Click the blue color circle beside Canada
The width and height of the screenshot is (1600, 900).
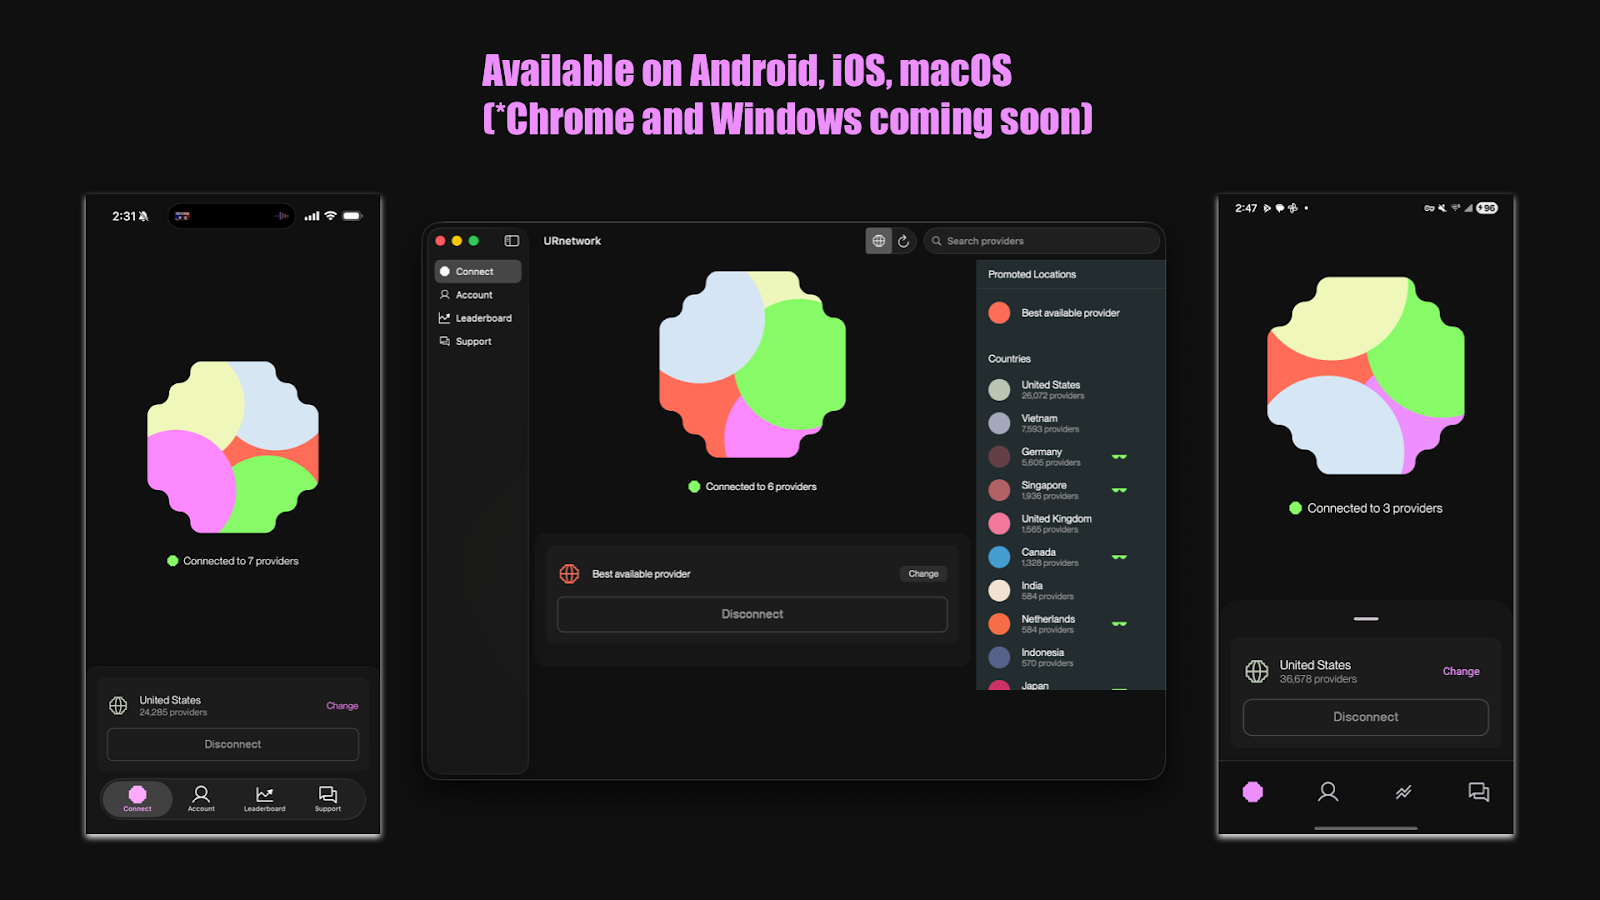click(x=999, y=557)
